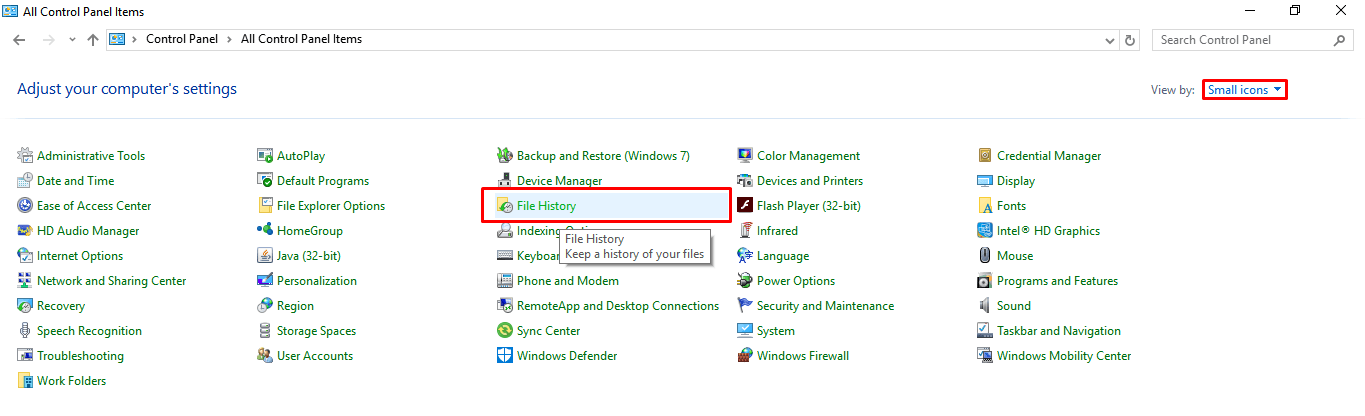Open the AutoPlay icon
Image resolution: width=1365 pixels, height=416 pixels.
pos(265,156)
